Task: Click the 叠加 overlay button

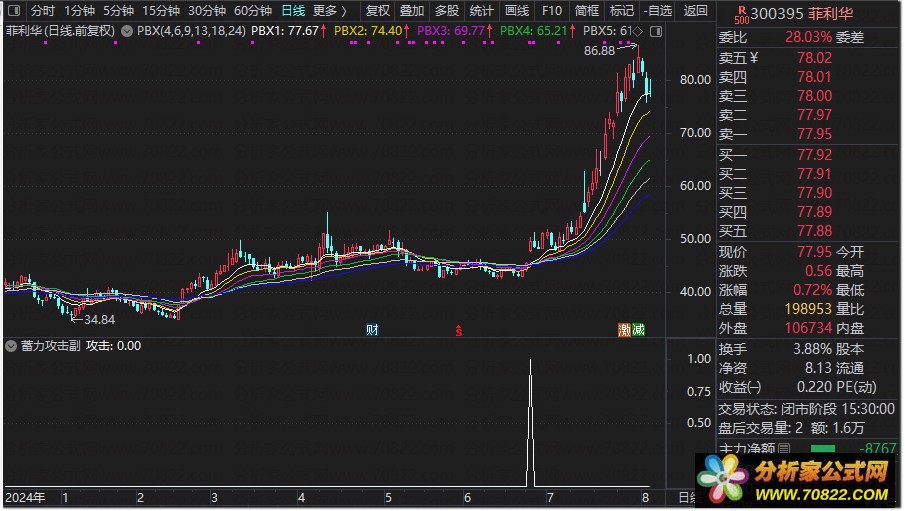Action: [x=412, y=10]
